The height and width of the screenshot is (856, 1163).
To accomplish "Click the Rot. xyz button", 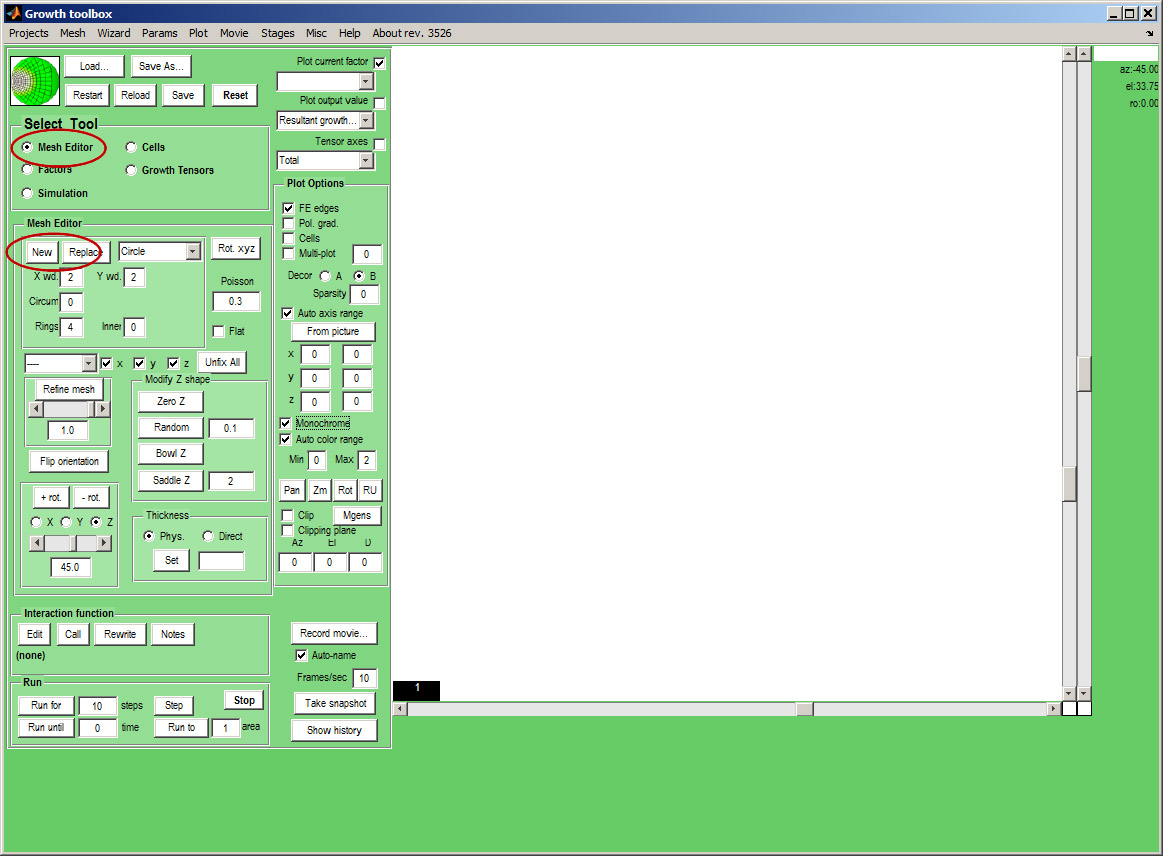I will pyautogui.click(x=236, y=249).
